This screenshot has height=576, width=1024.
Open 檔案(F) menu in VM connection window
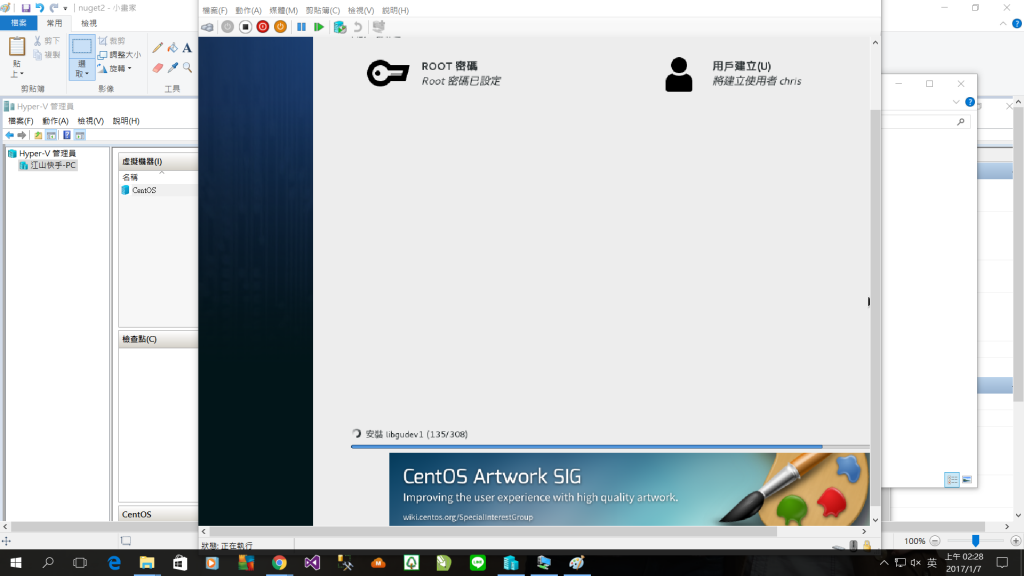coord(215,10)
